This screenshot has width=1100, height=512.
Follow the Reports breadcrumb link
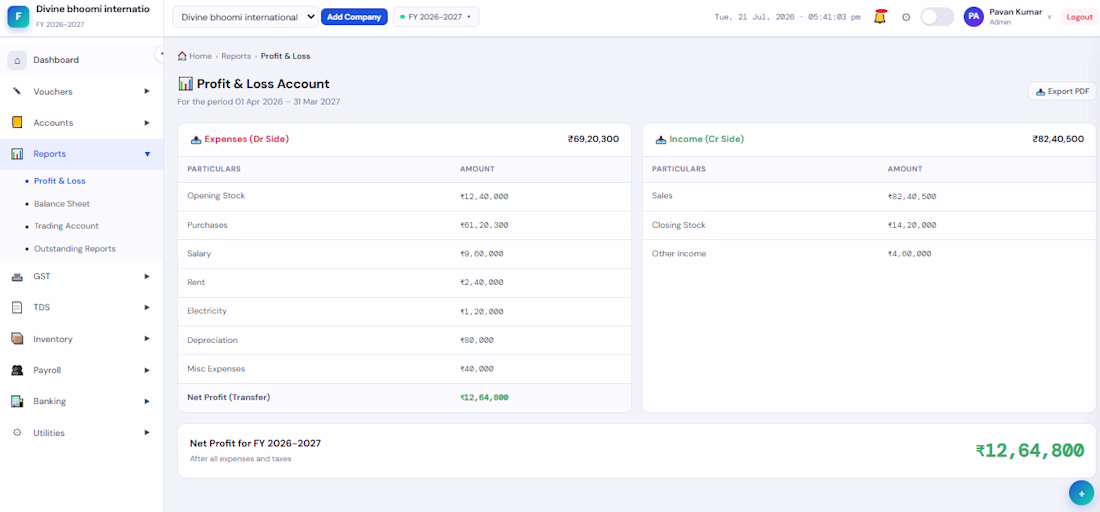236,55
